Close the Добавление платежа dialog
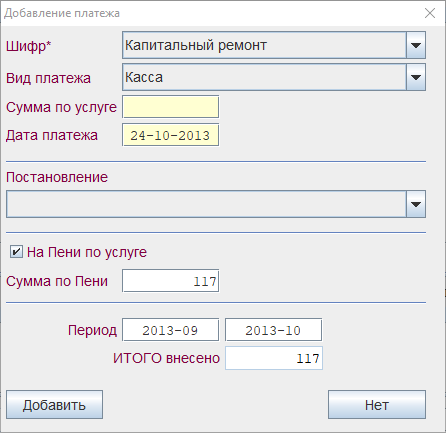 tap(430, 13)
